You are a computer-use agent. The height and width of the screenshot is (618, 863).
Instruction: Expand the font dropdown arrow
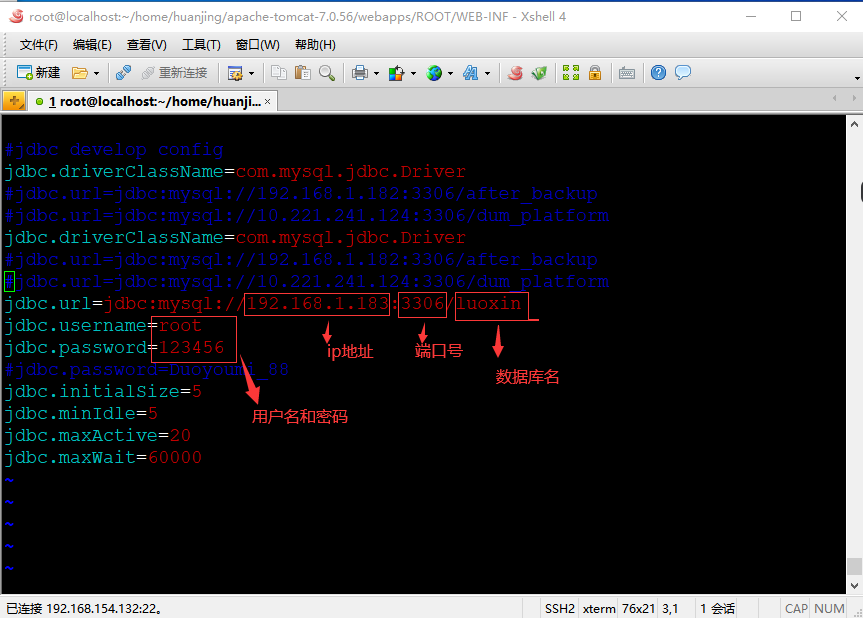pos(488,73)
